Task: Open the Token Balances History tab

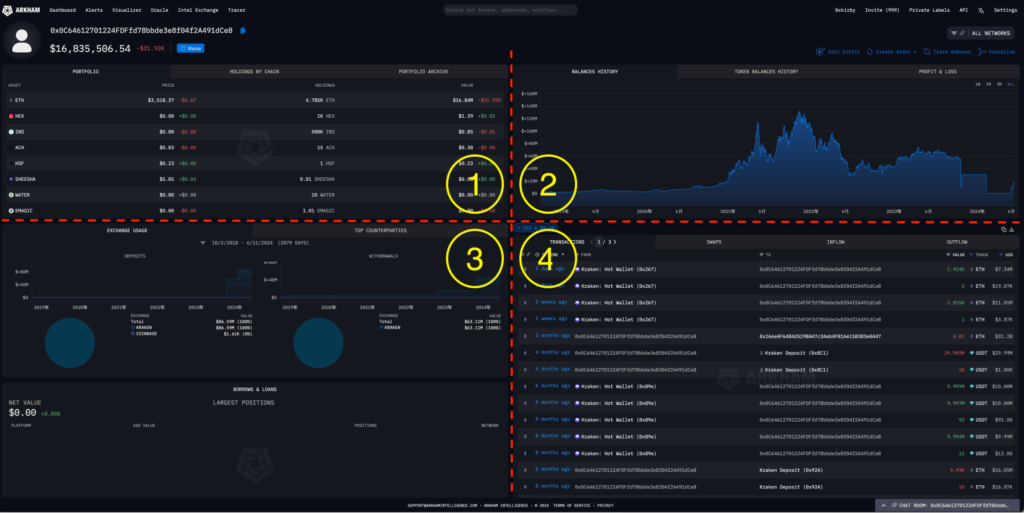Action: [765, 72]
